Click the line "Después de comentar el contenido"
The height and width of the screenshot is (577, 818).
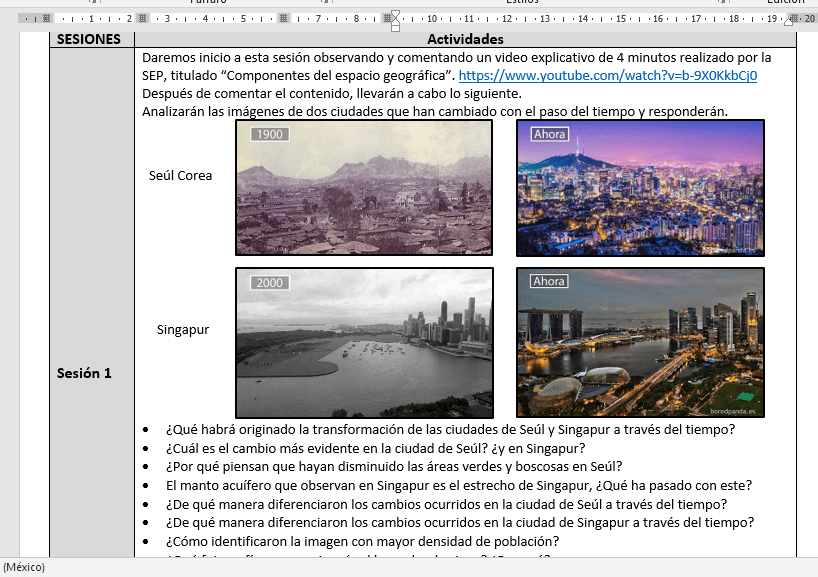[x=332, y=94]
